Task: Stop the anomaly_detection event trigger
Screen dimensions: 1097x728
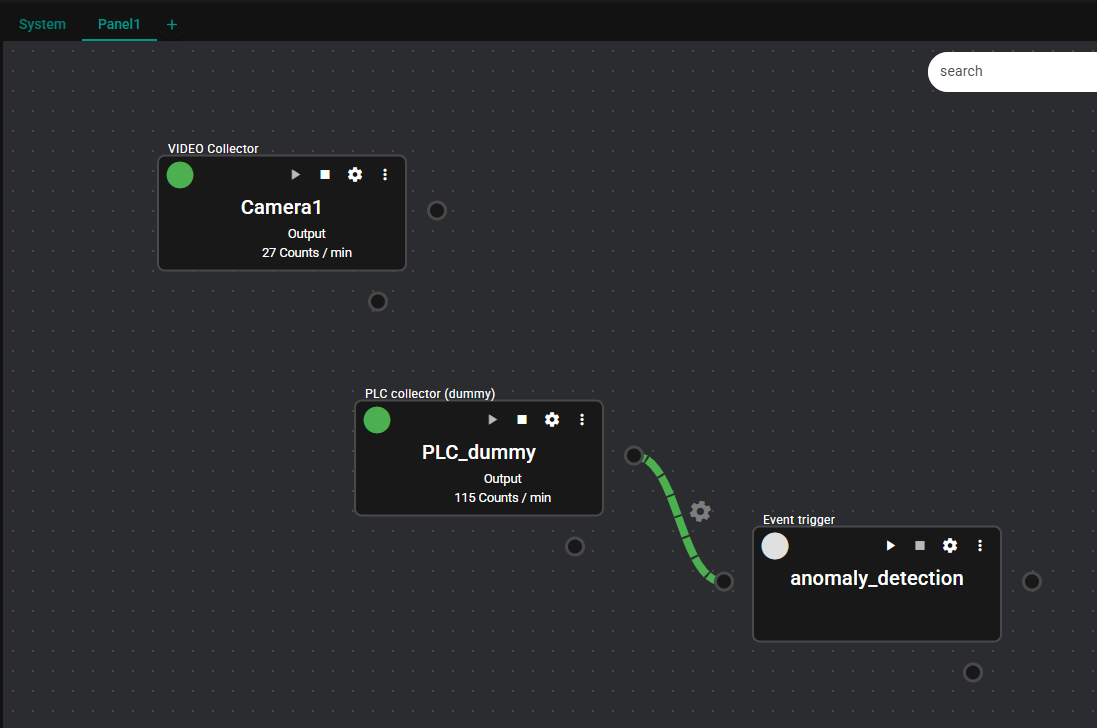Action: click(x=920, y=546)
